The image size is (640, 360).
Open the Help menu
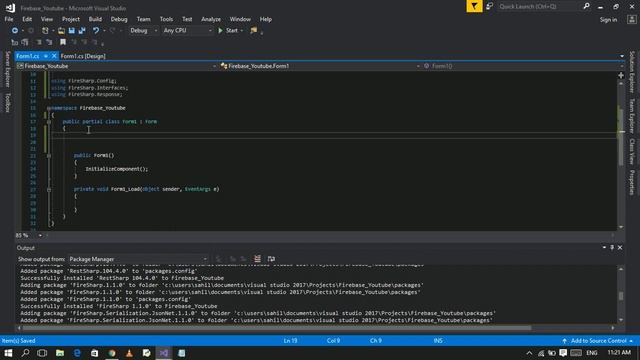click(266, 19)
